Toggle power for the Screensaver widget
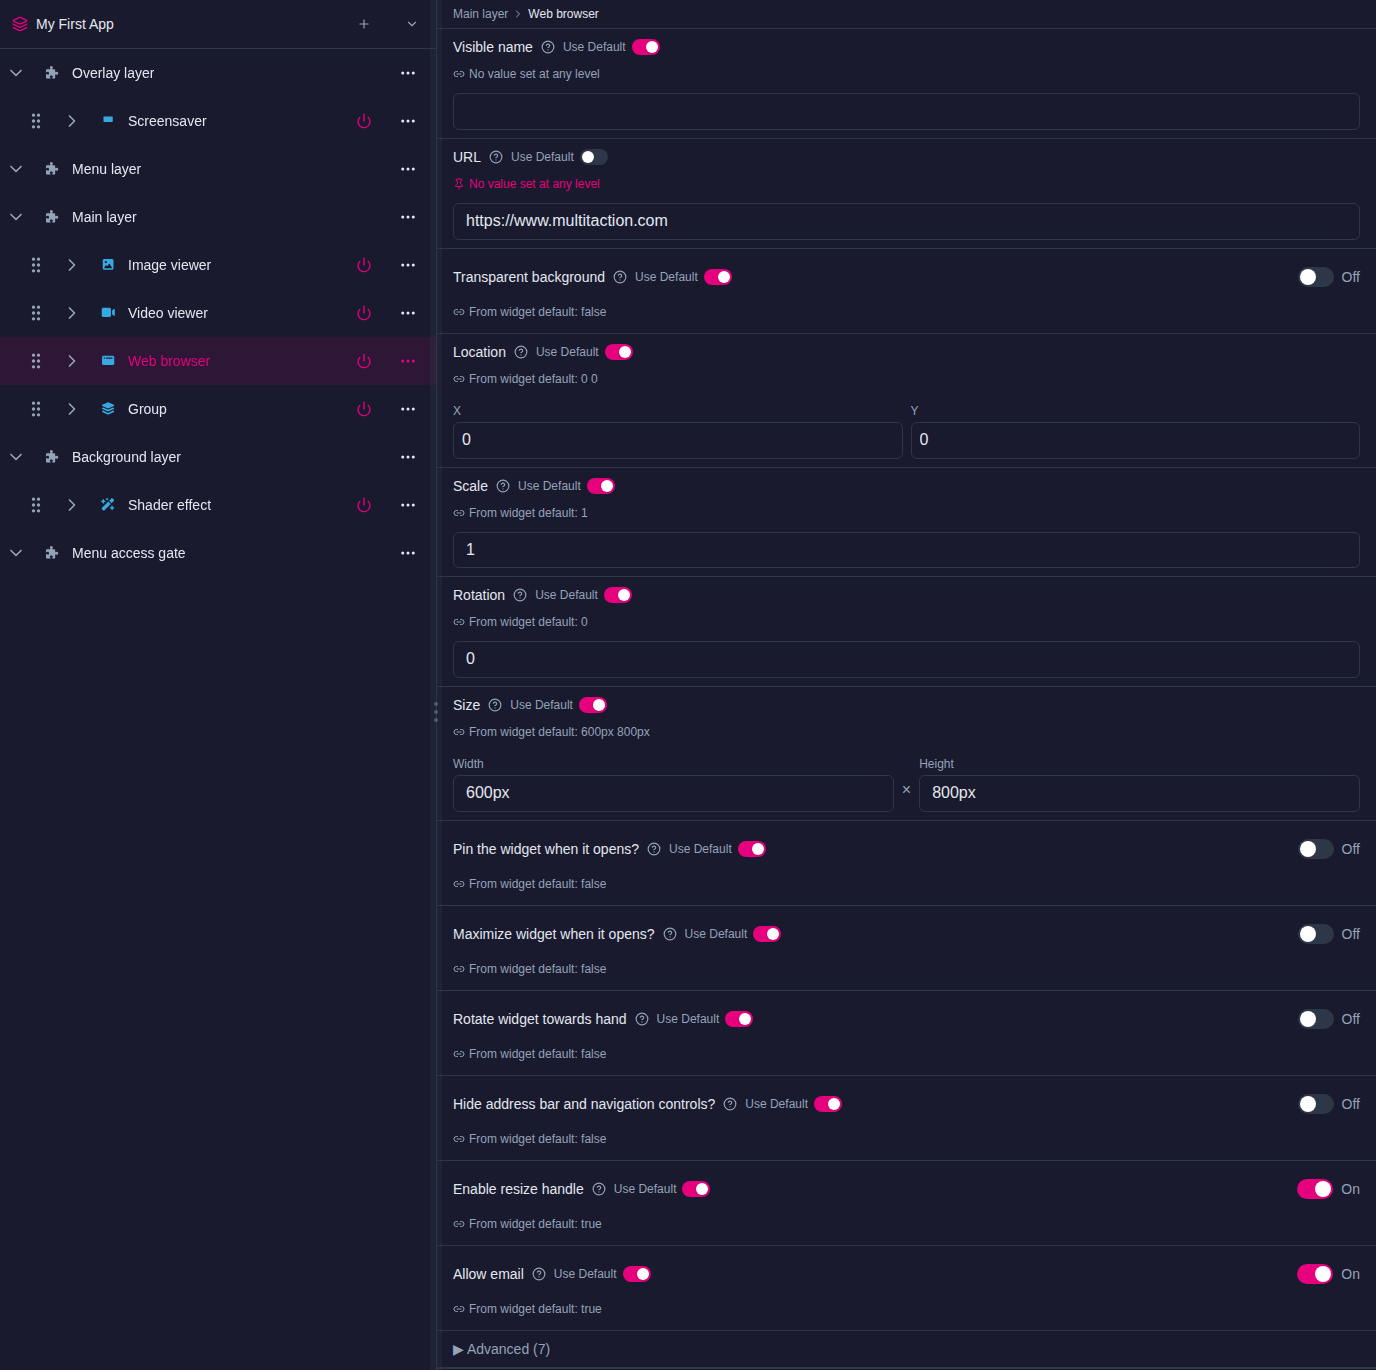 pos(364,121)
